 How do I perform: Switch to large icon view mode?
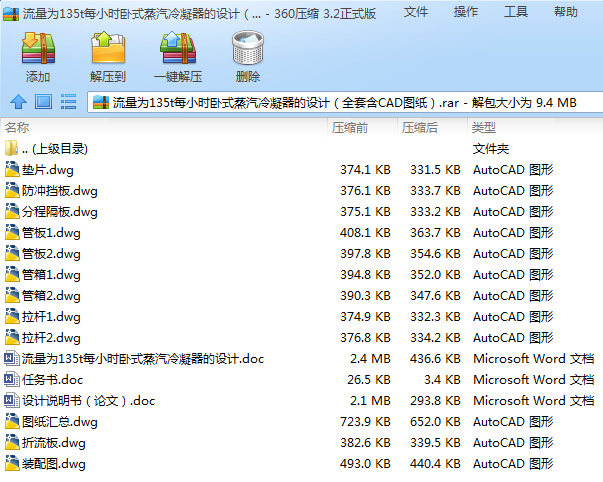pyautogui.click(x=43, y=102)
